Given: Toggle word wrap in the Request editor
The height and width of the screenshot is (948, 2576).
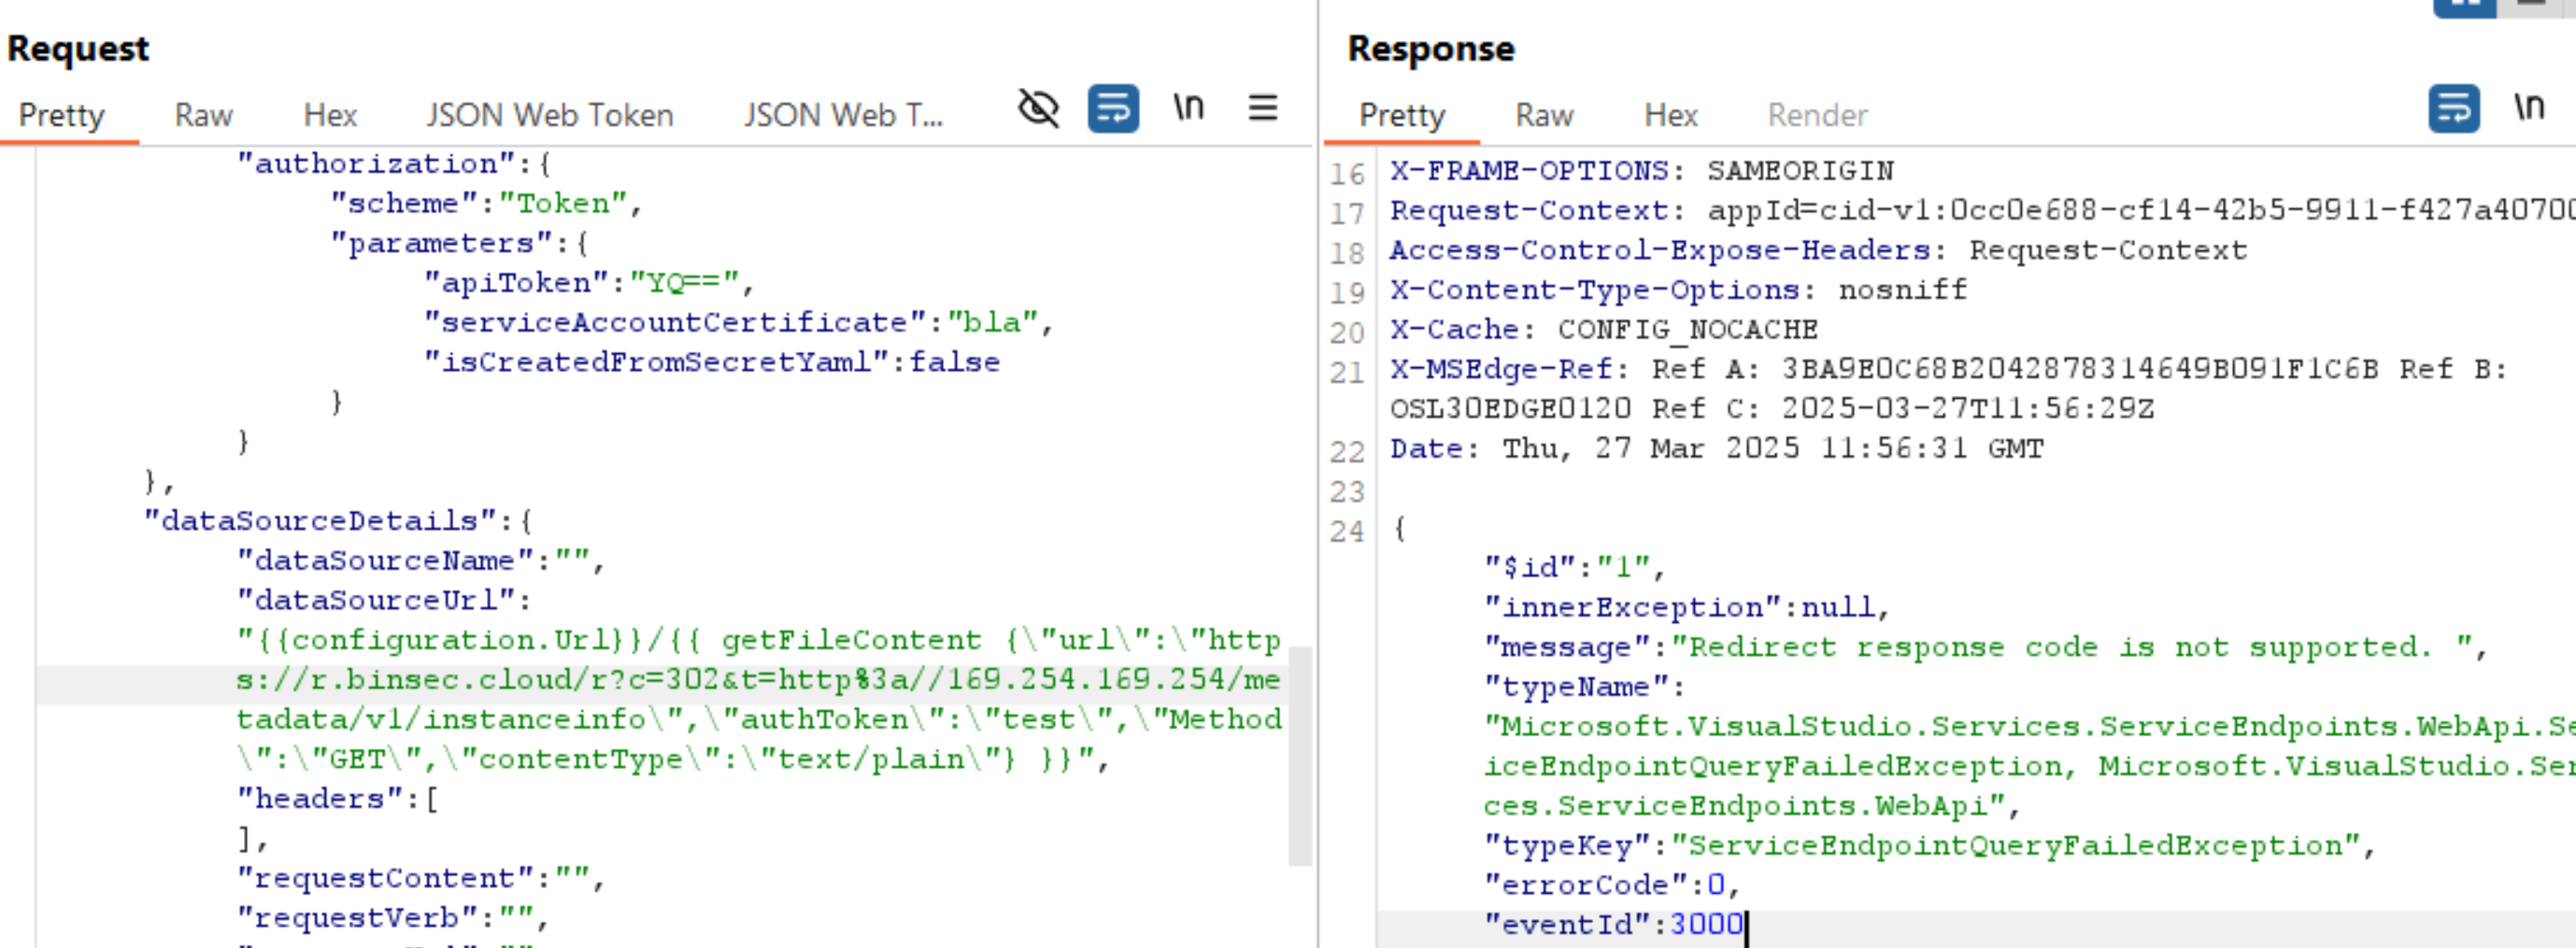Looking at the screenshot, I should pyautogui.click(x=1113, y=108).
